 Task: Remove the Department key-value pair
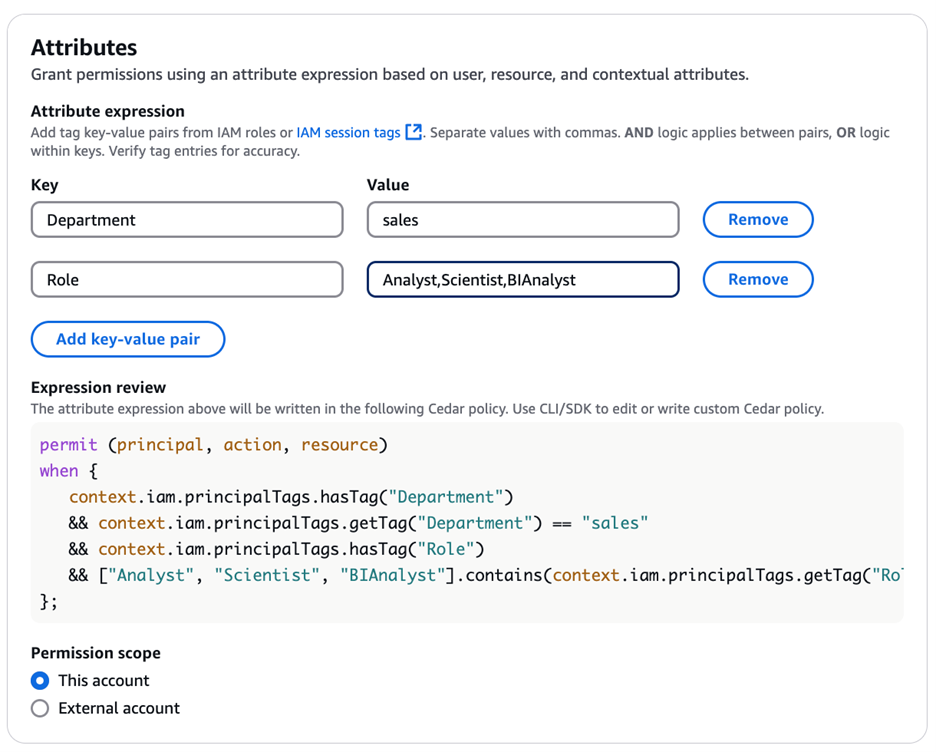tap(757, 220)
